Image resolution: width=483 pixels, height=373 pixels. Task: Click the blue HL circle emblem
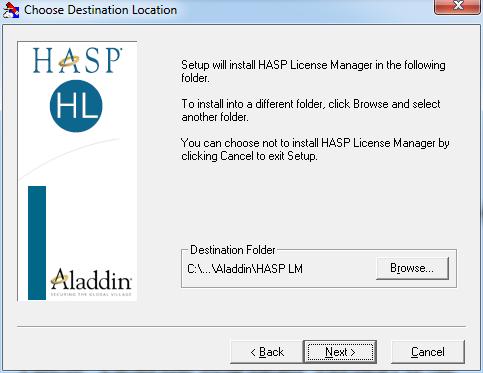point(76,106)
